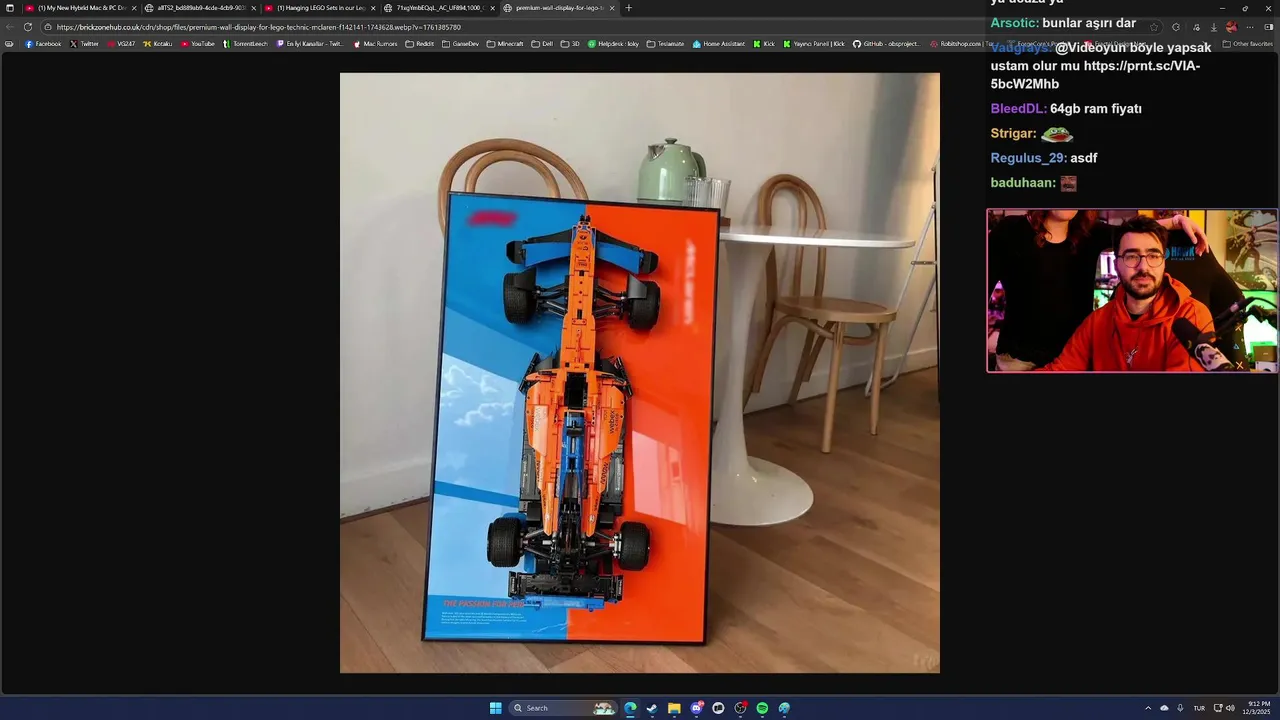
Task: Open the OneDrive cloud tray icon
Action: point(1164,708)
